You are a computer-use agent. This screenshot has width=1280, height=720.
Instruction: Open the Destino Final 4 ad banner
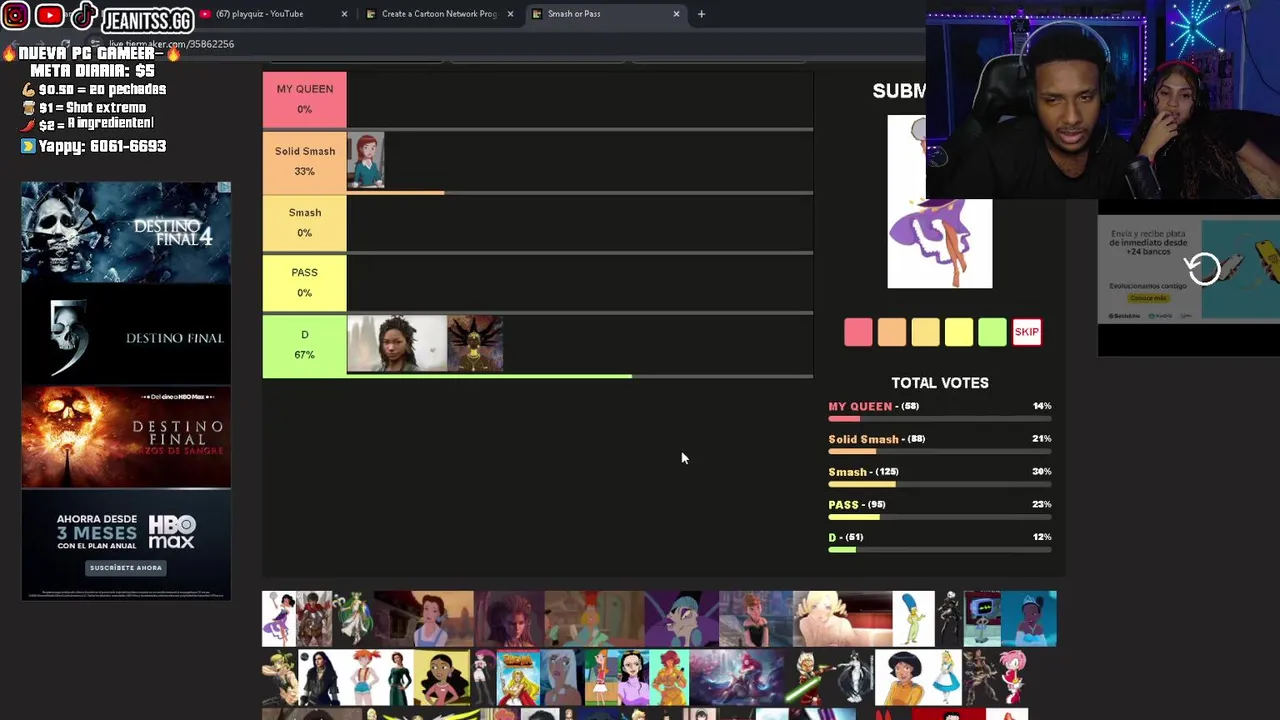[126, 232]
